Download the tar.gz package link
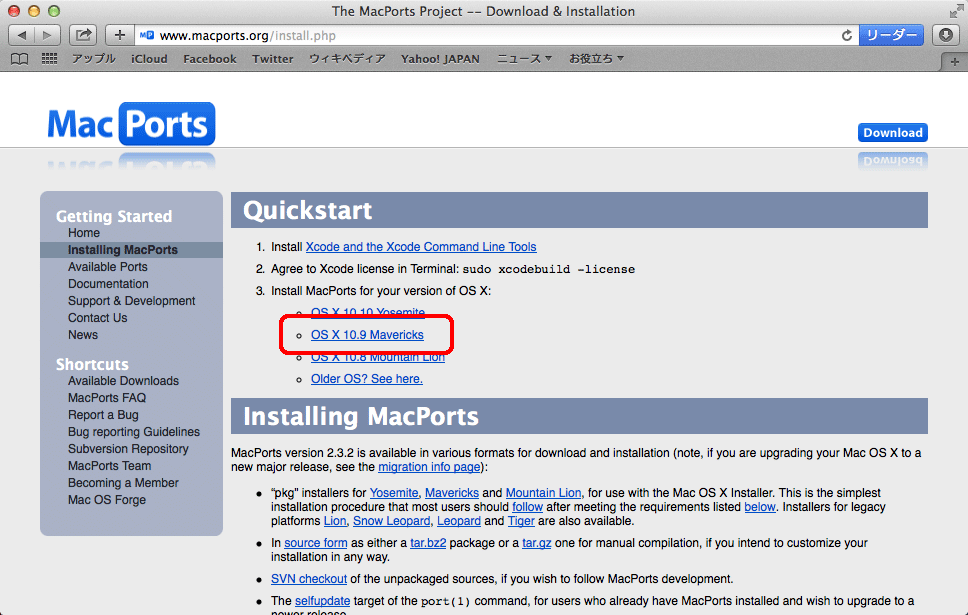Viewport: 968px width, 615px height. pos(536,543)
